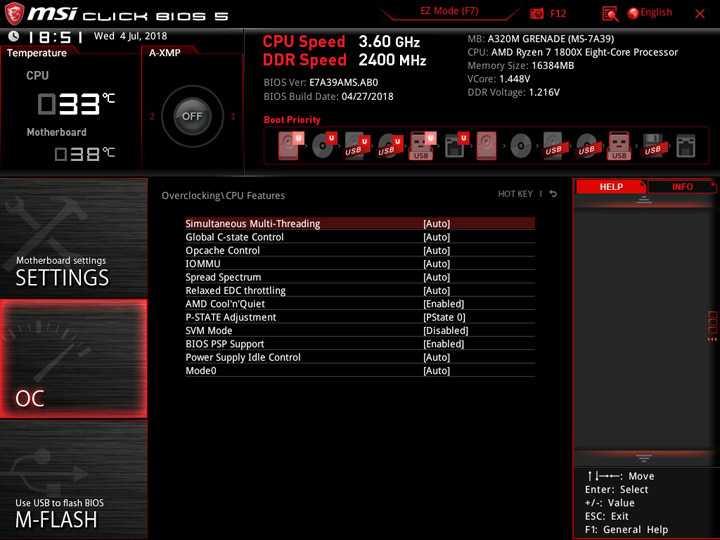Viewport: 720px width, 540px height.
Task: Select the USB floppy boot device icon
Action: [653, 146]
